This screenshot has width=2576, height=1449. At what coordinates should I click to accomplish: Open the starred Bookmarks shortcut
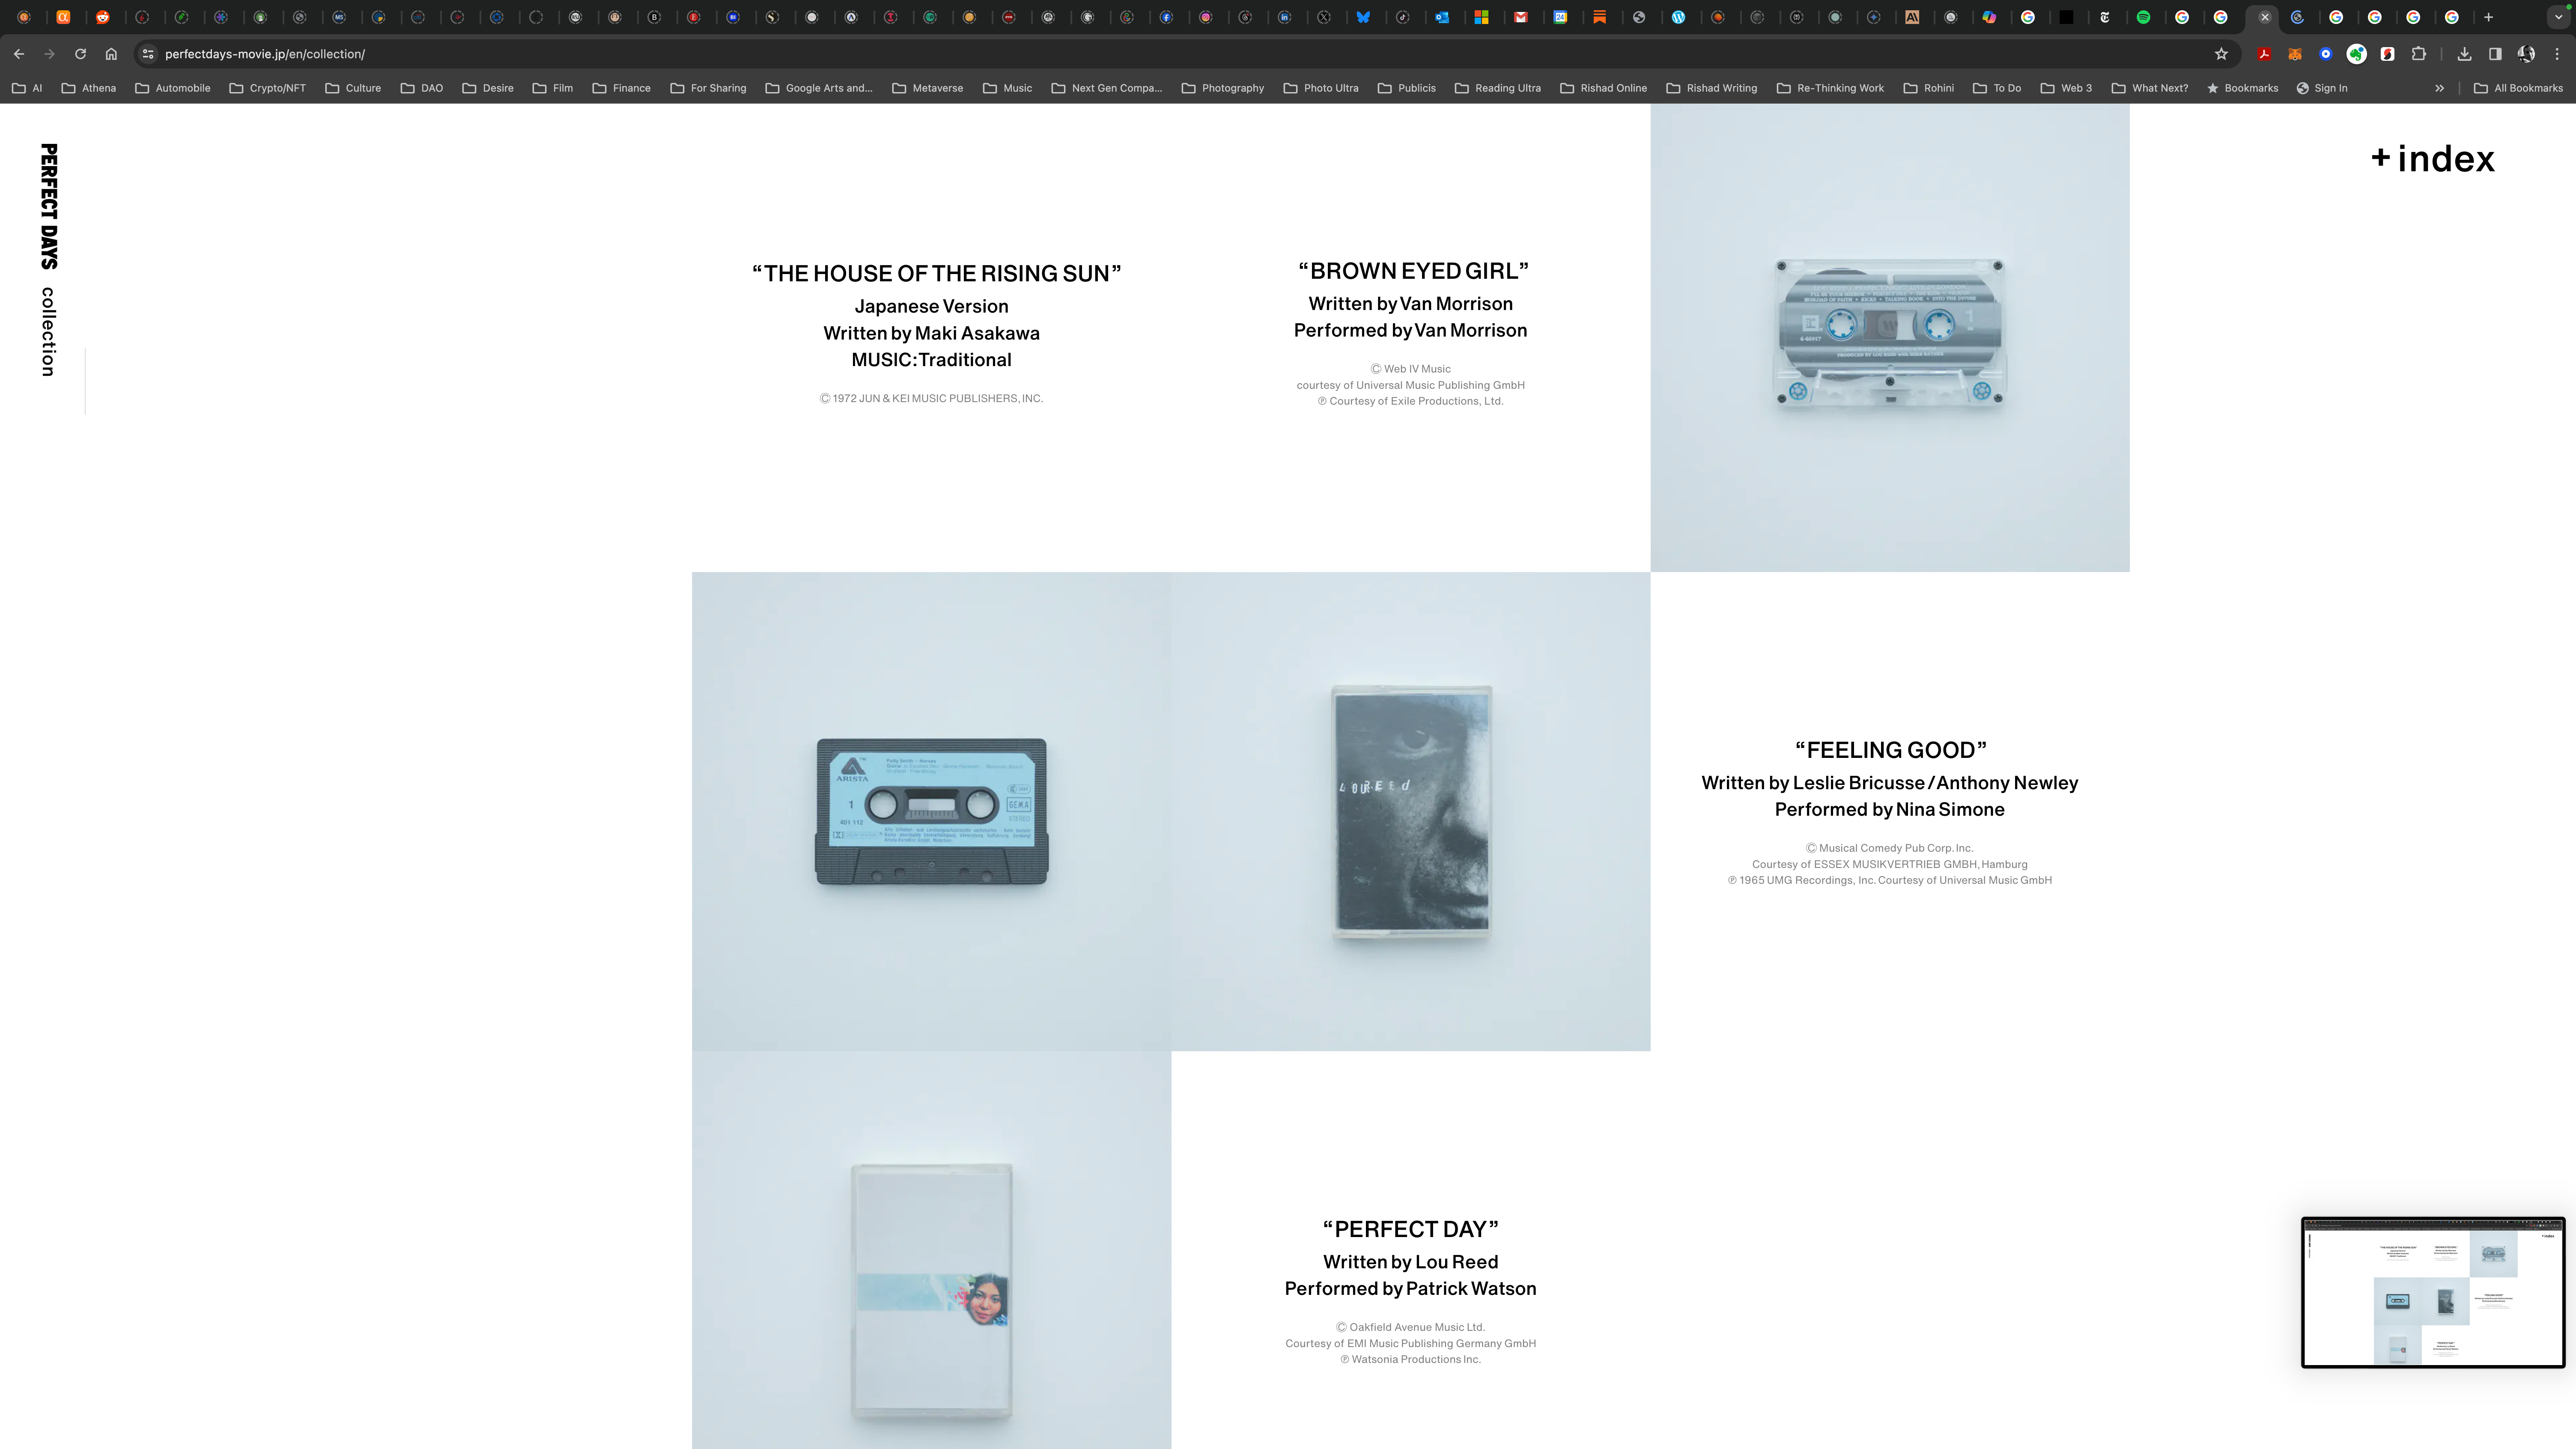(2242, 88)
